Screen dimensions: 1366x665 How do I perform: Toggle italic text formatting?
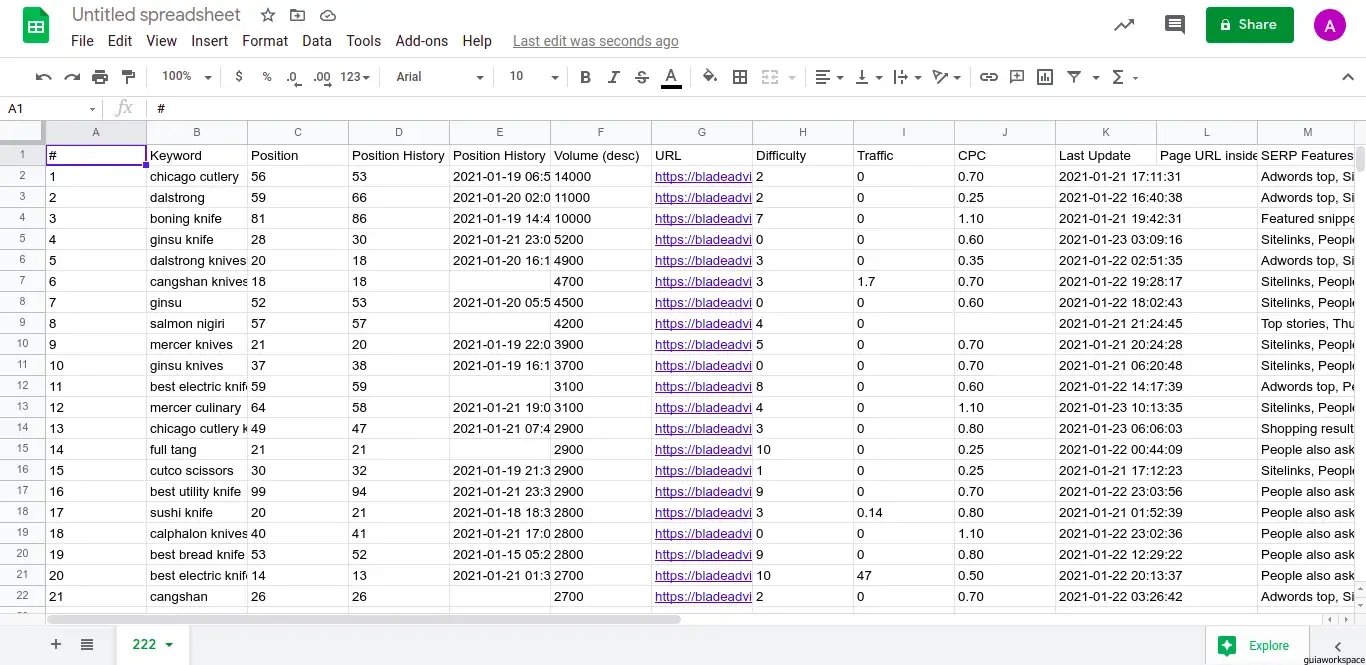pos(613,77)
